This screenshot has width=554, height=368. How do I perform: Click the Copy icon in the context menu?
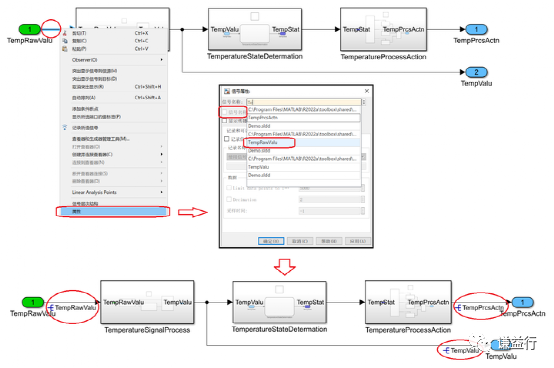(x=65, y=41)
